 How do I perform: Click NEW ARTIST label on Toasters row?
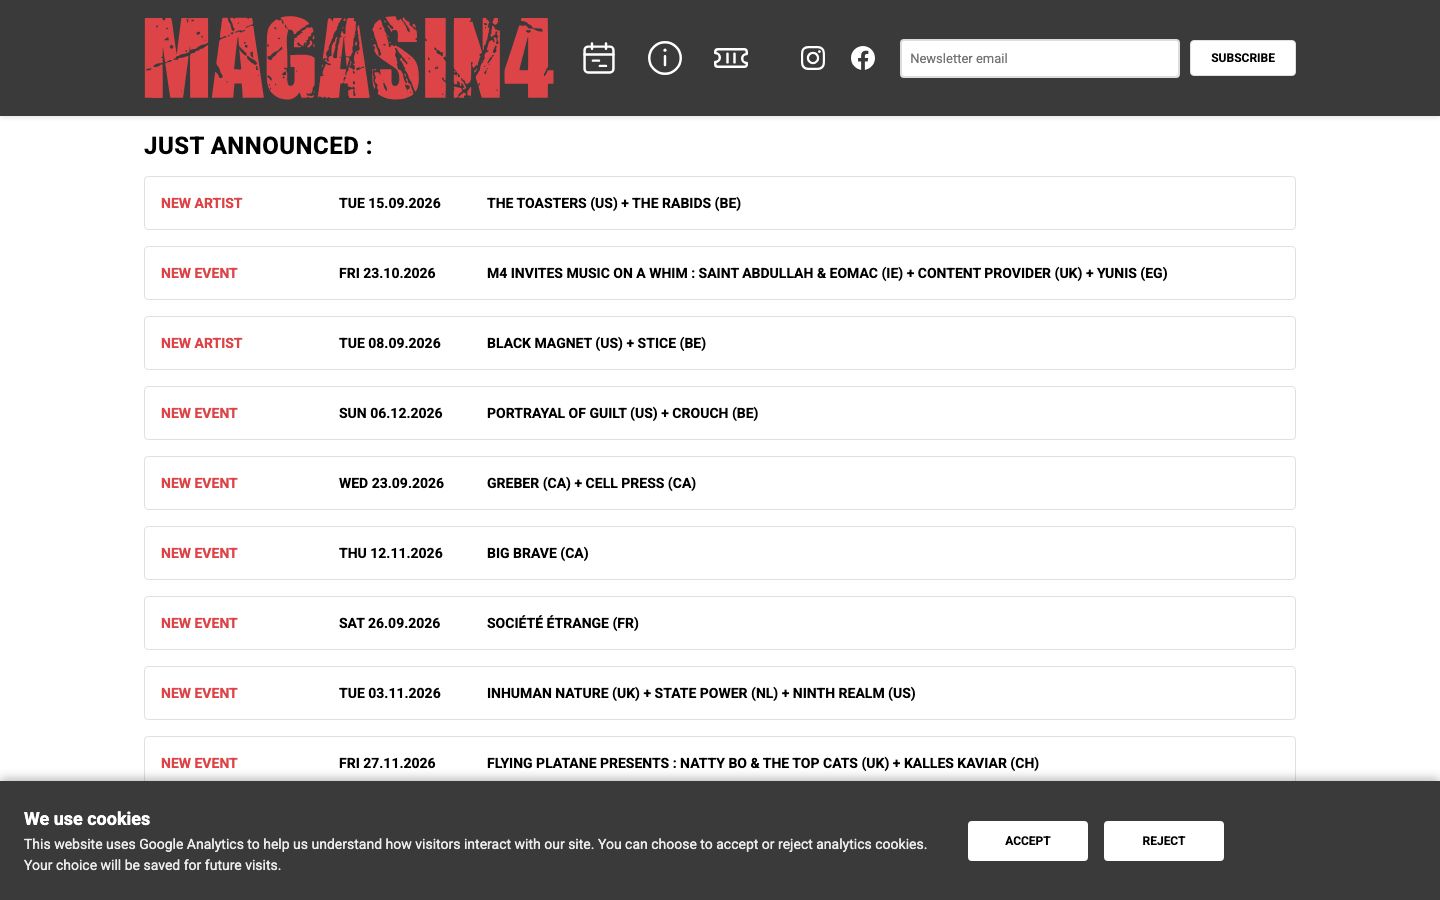click(201, 203)
